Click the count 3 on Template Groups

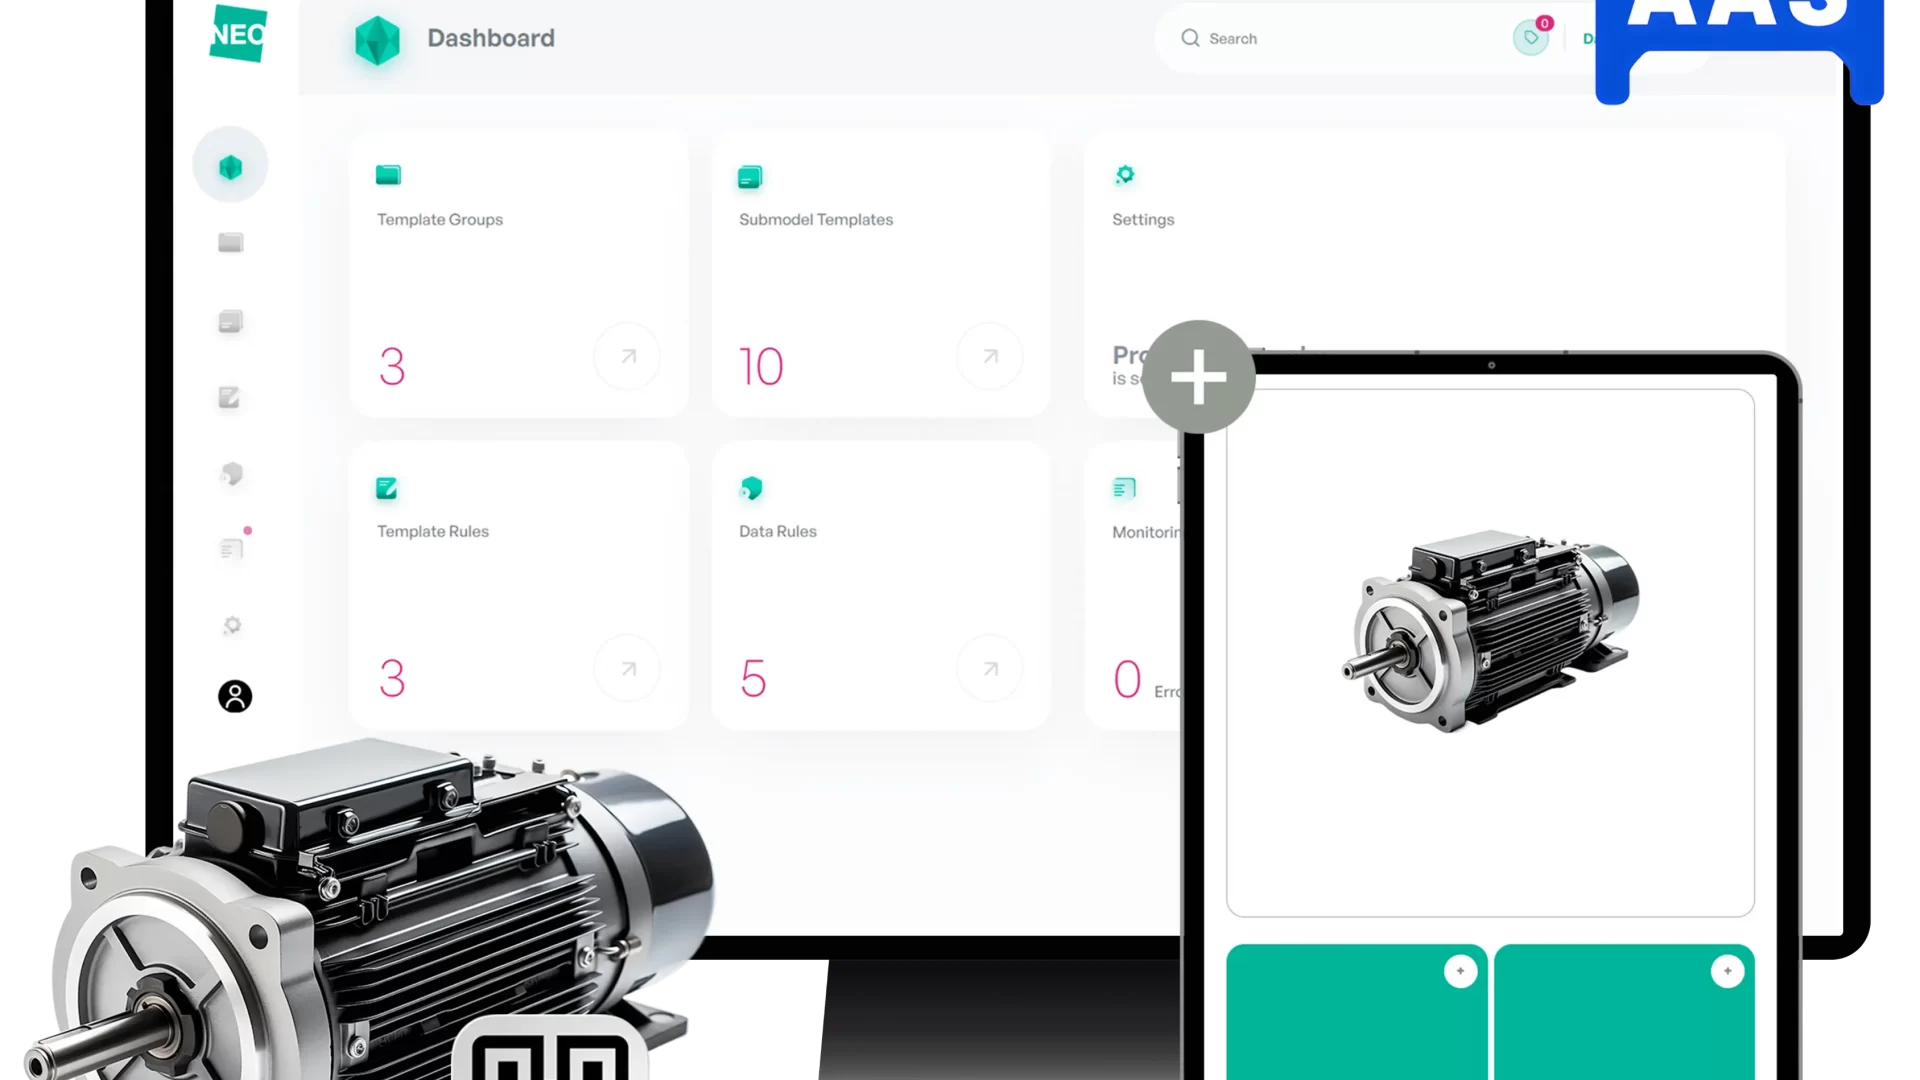tap(392, 366)
